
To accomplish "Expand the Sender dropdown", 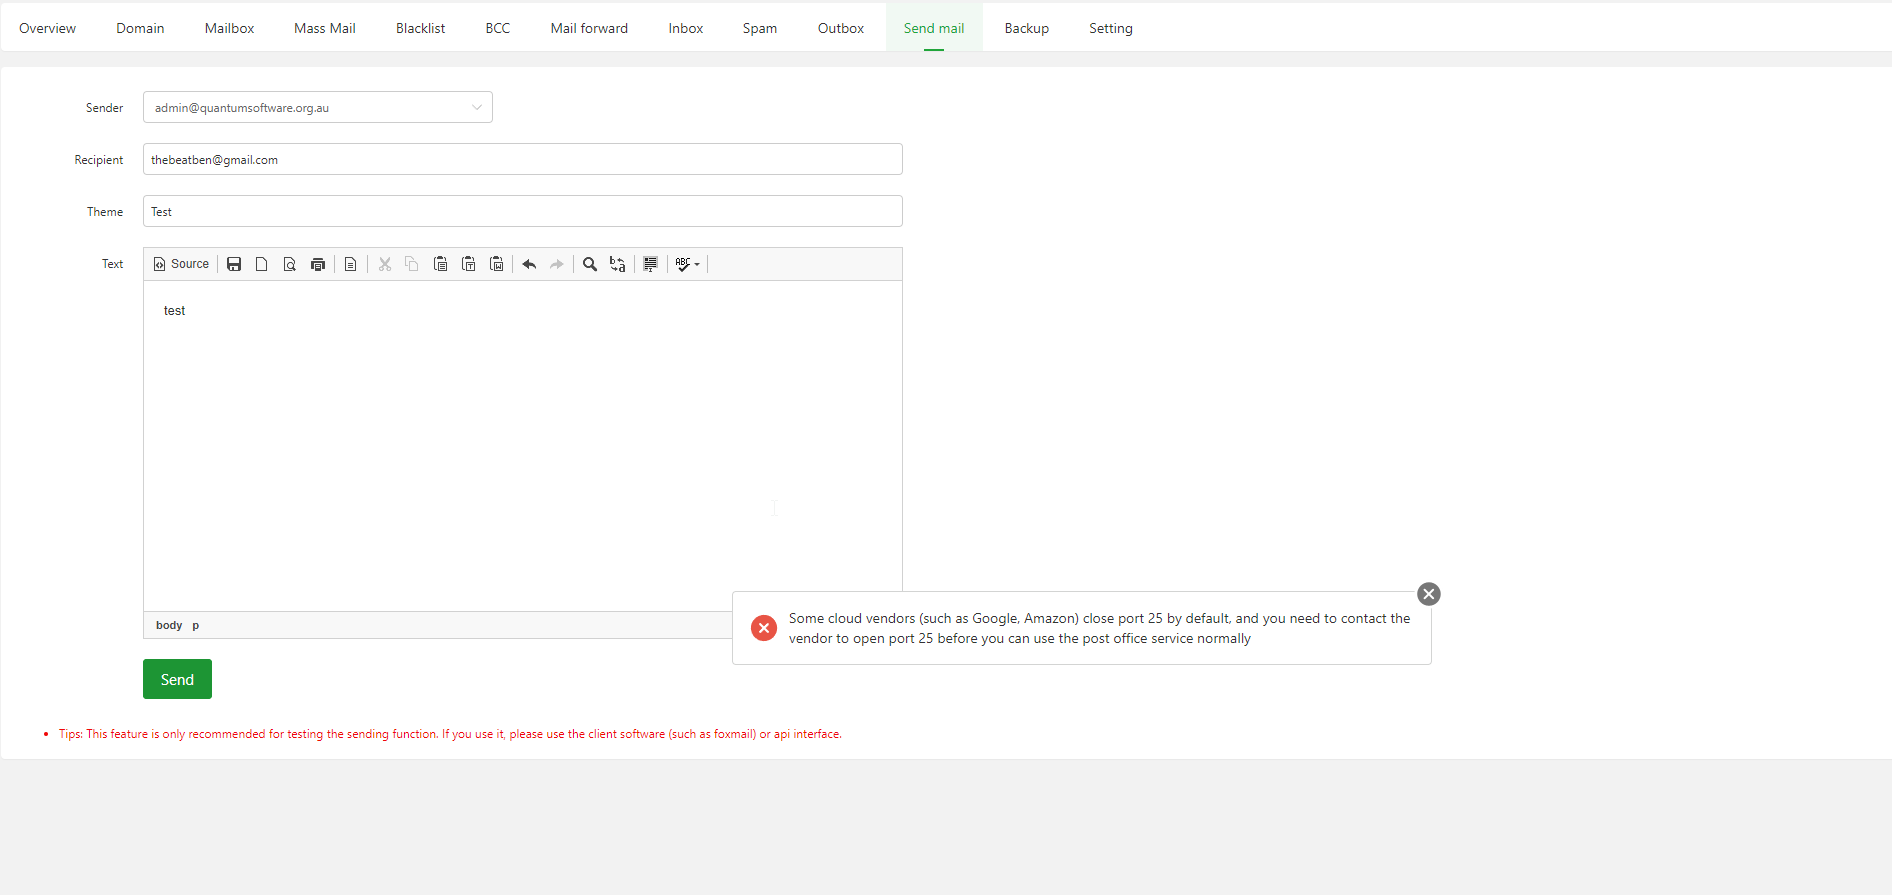I will (x=318, y=107).
